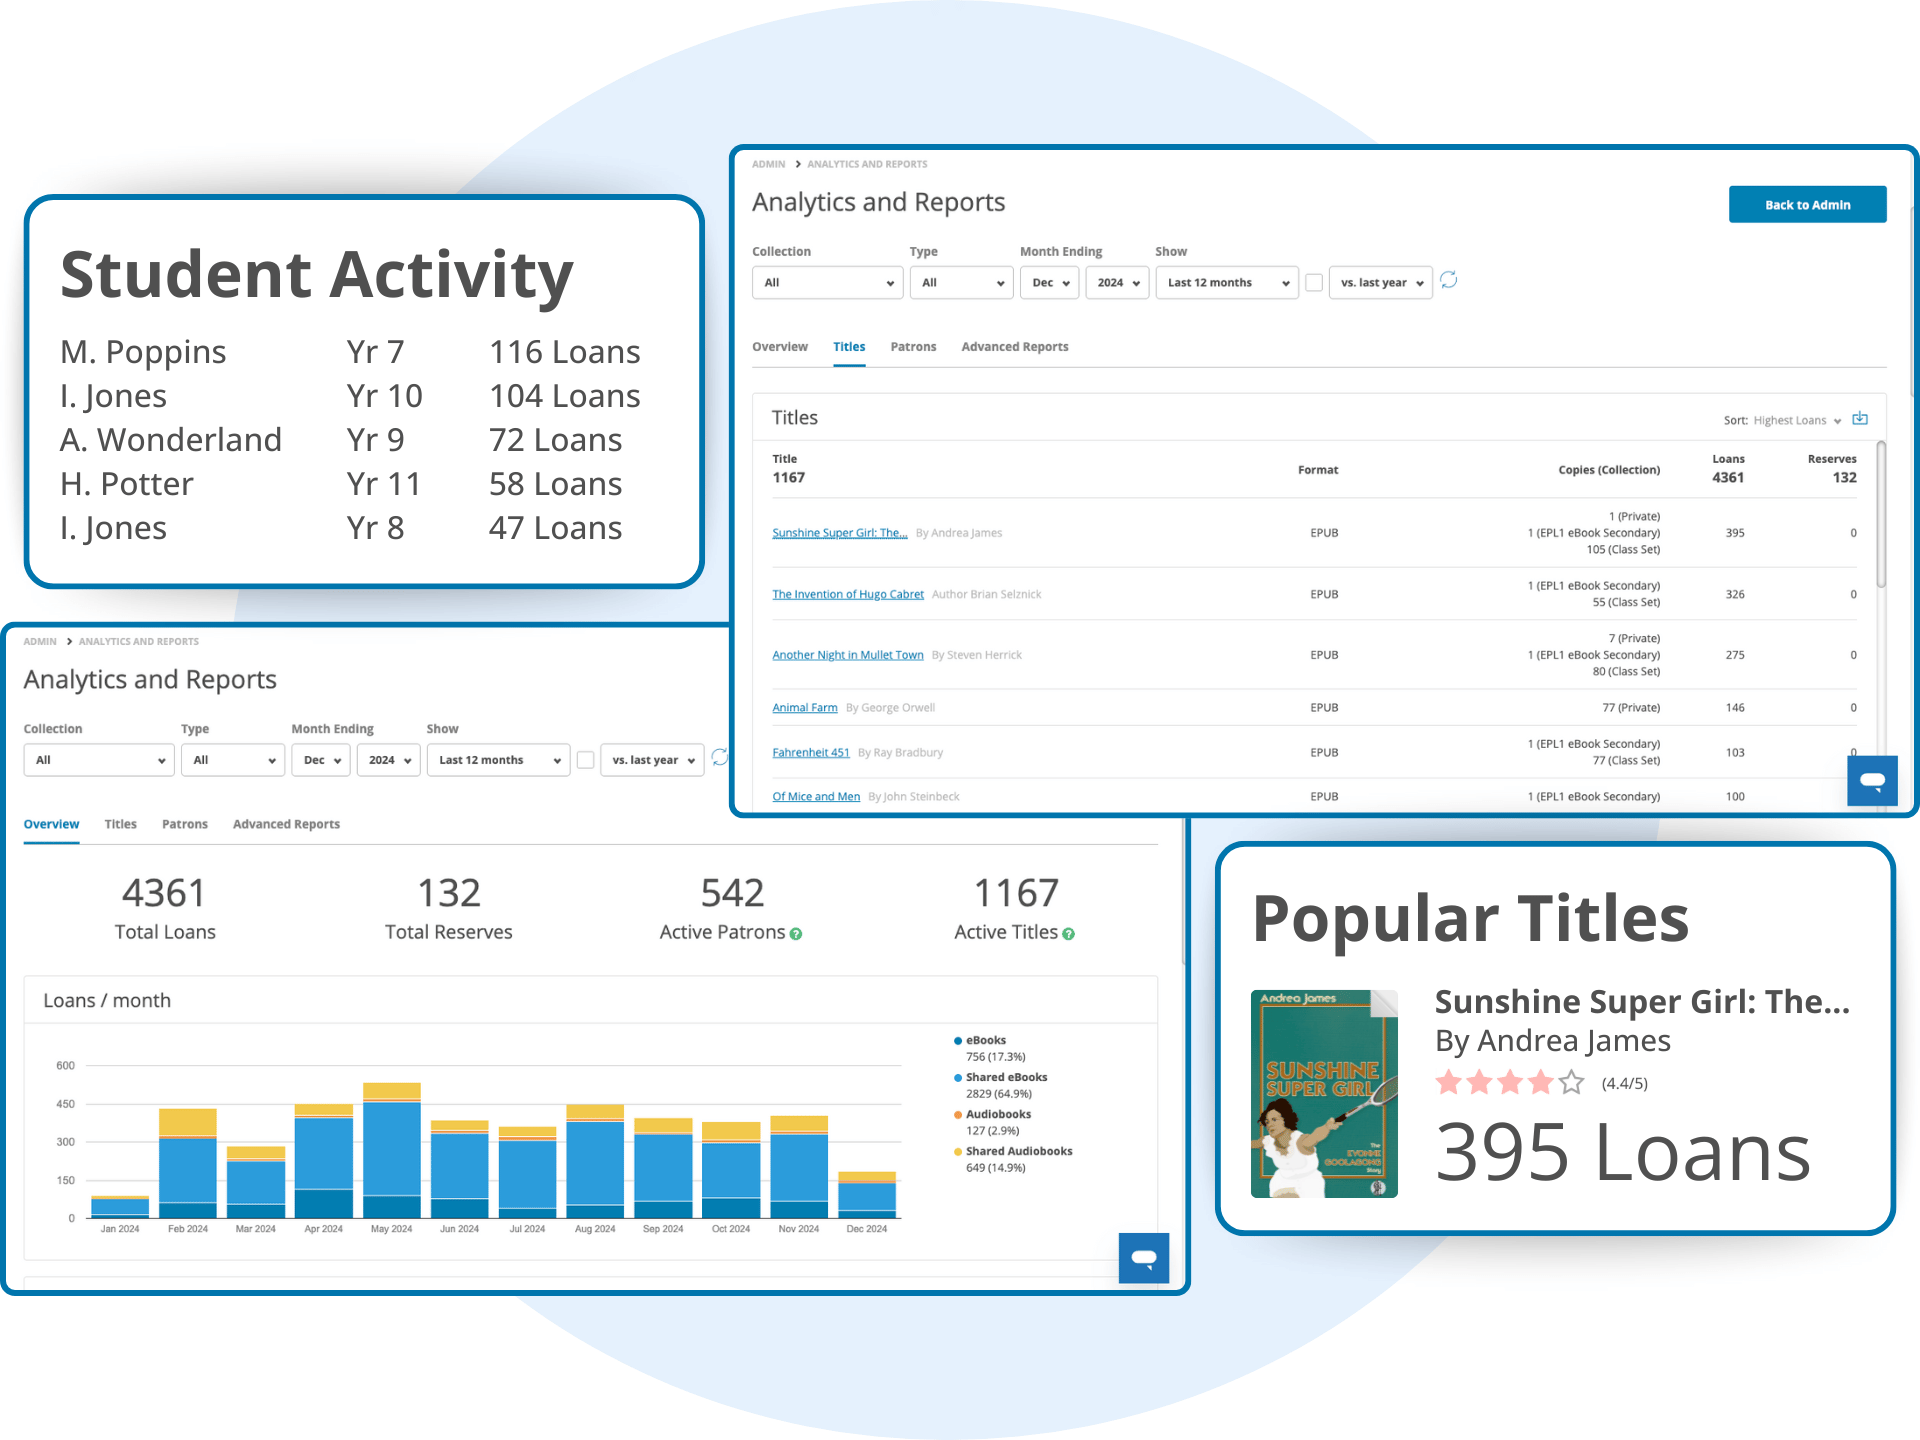
Task: Open the 2024 year selector
Action: coord(1117,282)
